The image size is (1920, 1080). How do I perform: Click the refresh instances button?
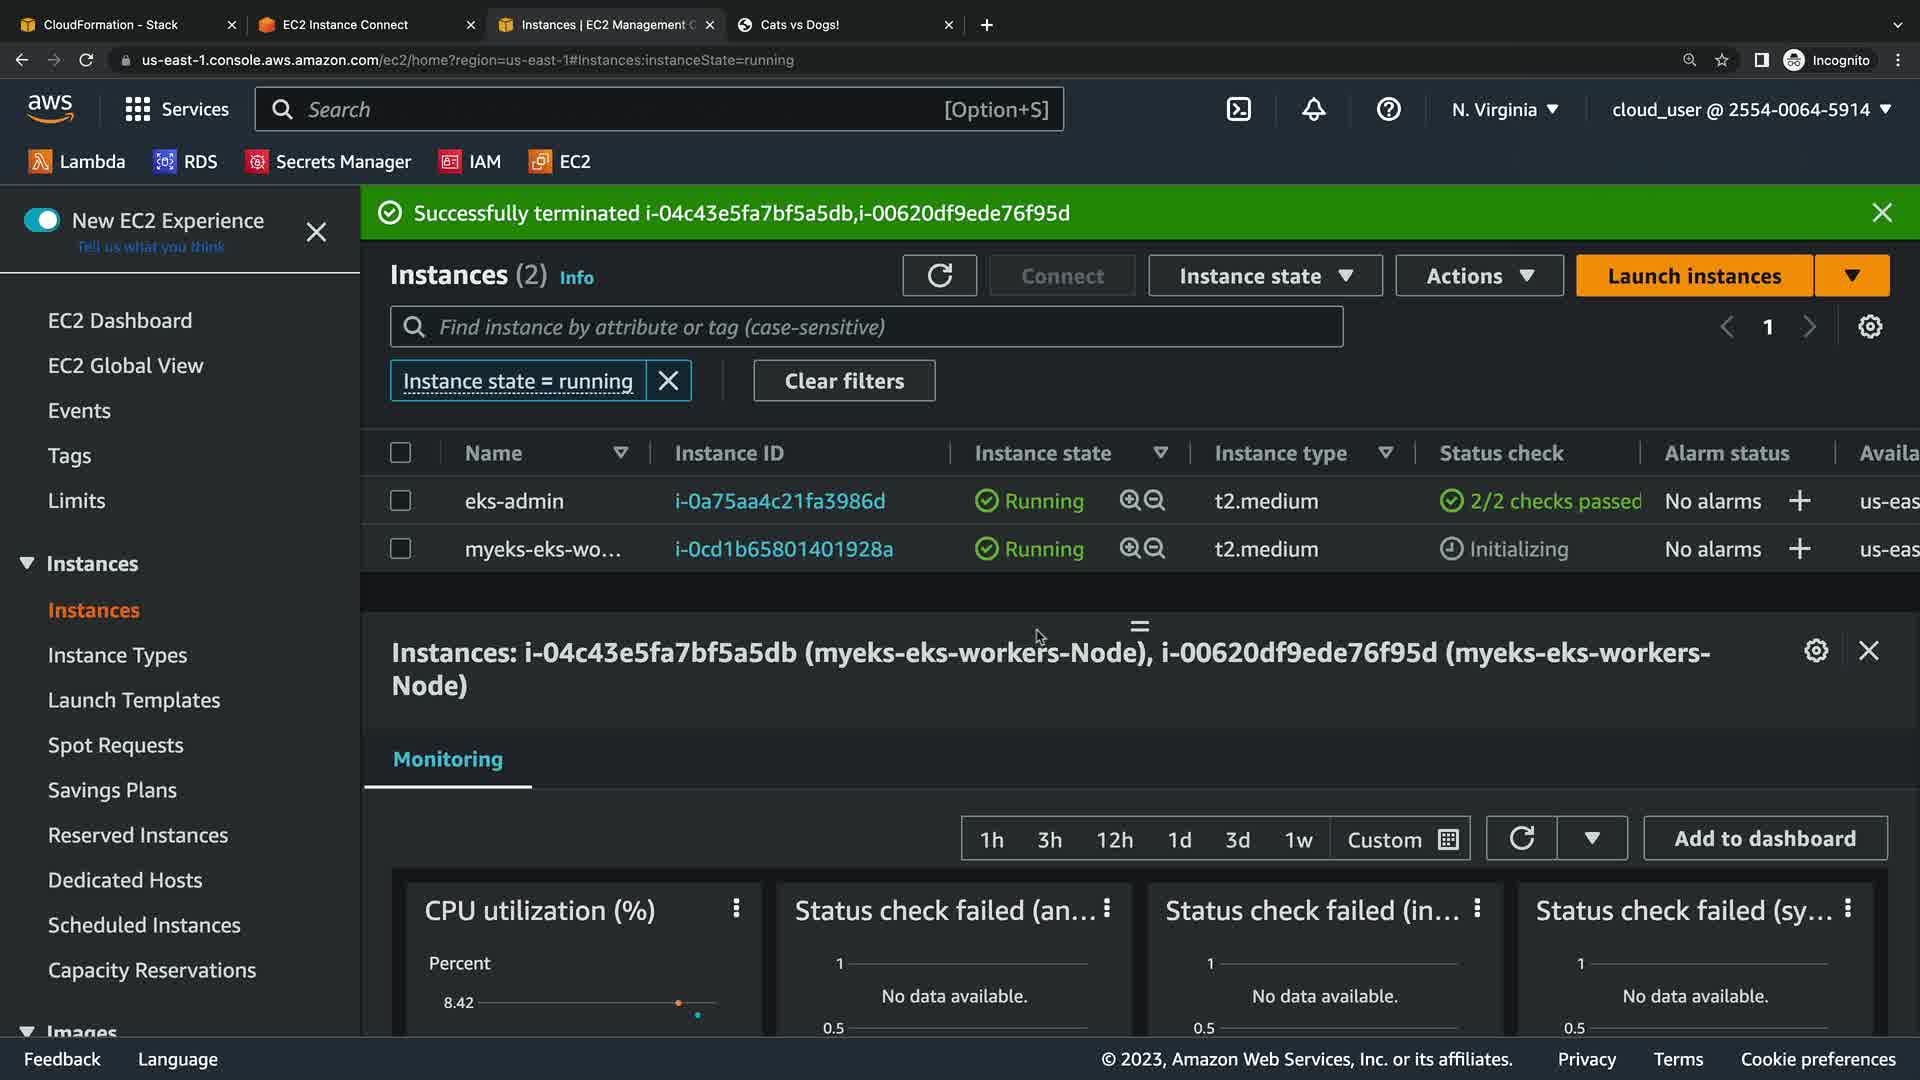tap(939, 276)
